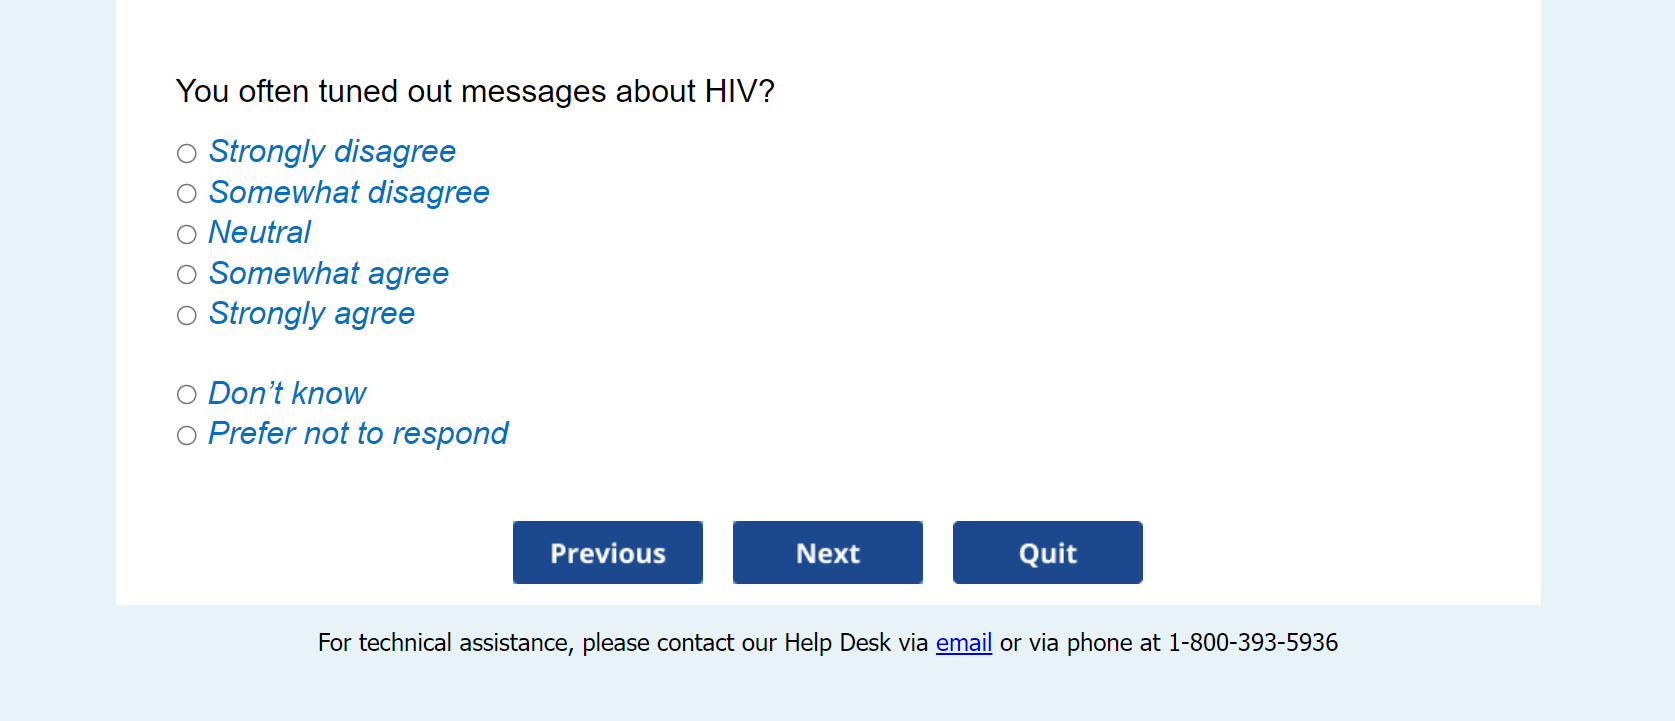
Task: Click the 'Prefer not to respond' text
Action: coord(358,434)
